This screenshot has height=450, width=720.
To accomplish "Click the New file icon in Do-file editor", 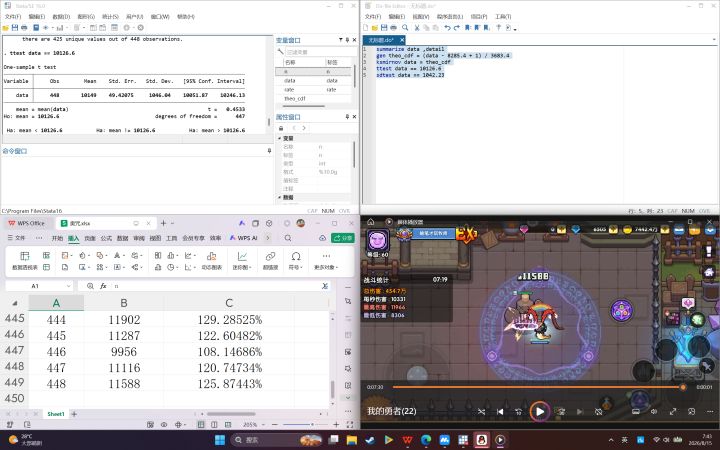I will tap(366, 28).
